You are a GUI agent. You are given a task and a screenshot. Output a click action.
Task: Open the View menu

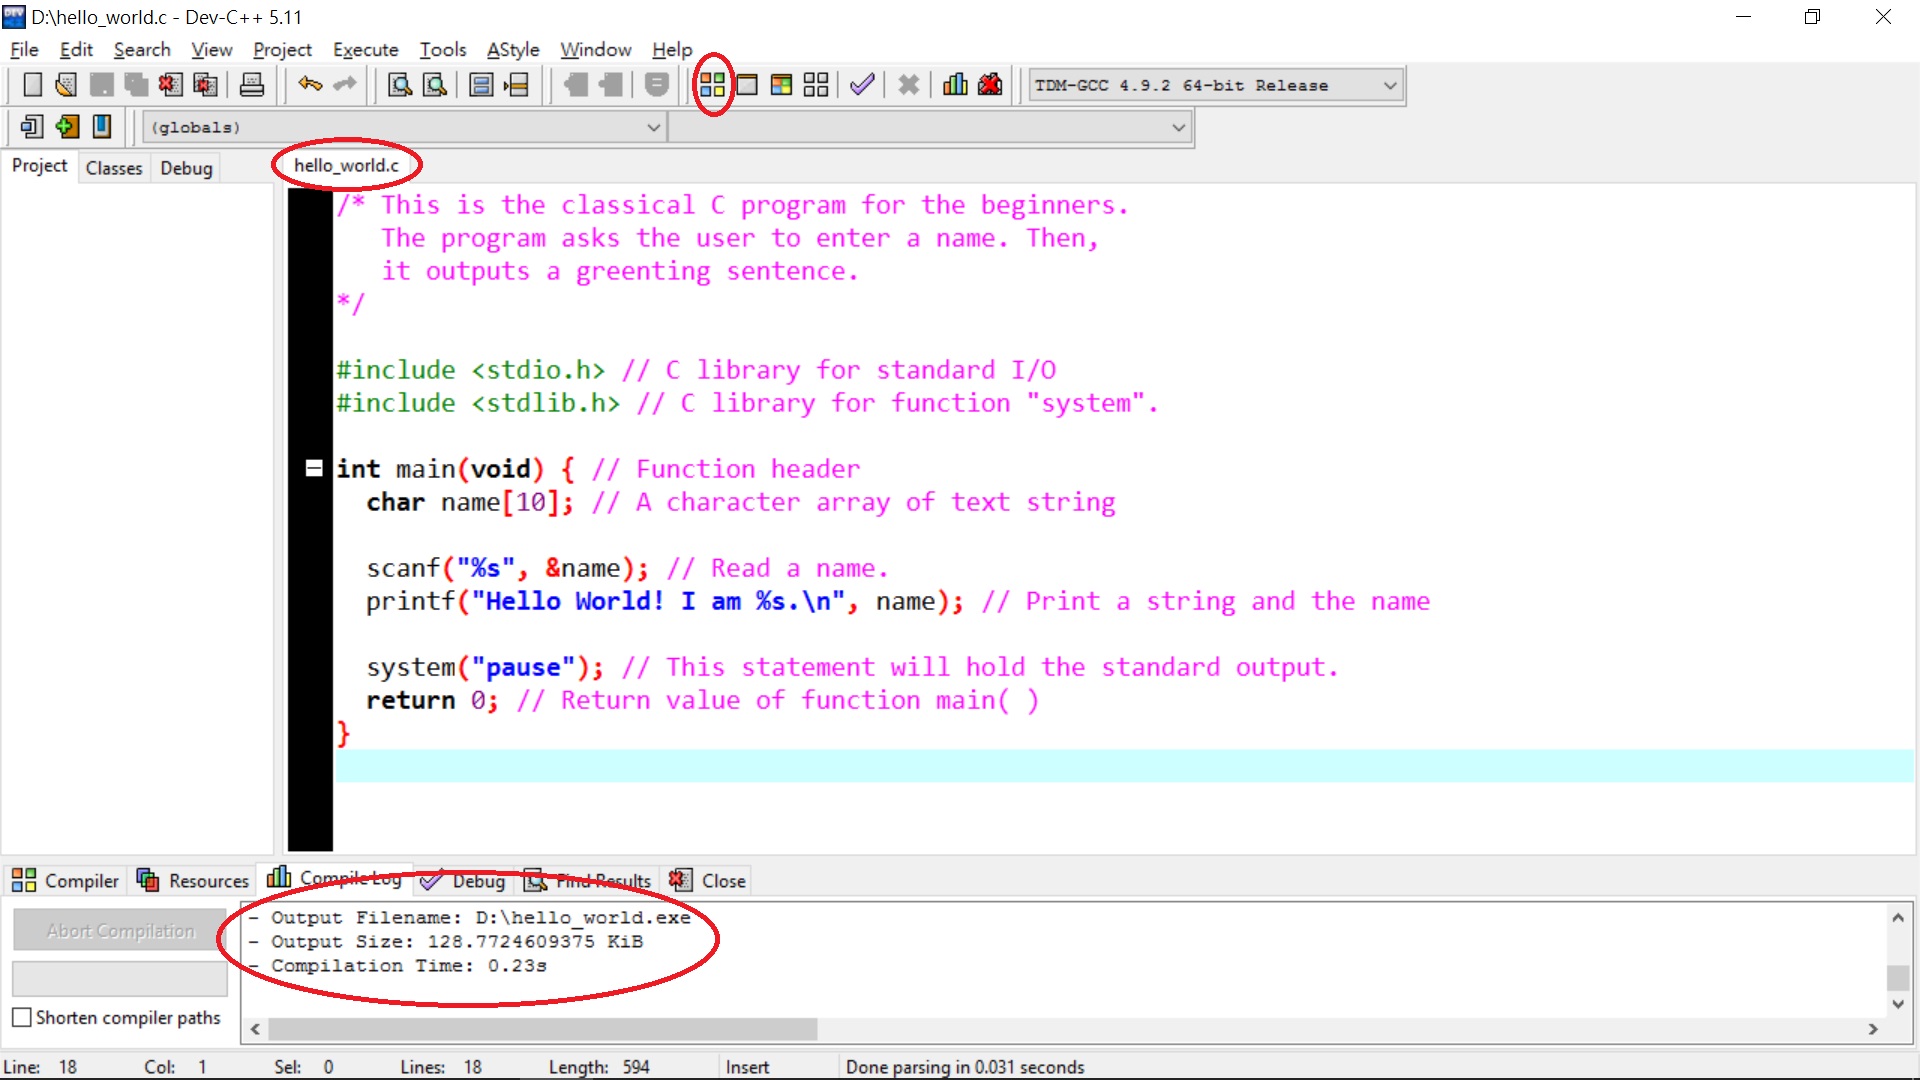[x=212, y=49]
